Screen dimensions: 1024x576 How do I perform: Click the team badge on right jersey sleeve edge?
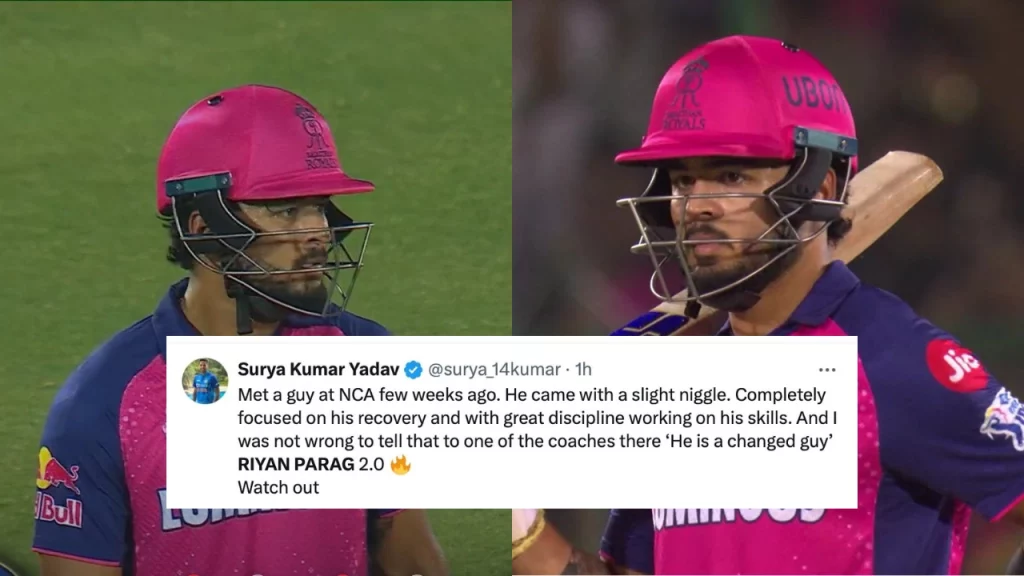[1004, 418]
